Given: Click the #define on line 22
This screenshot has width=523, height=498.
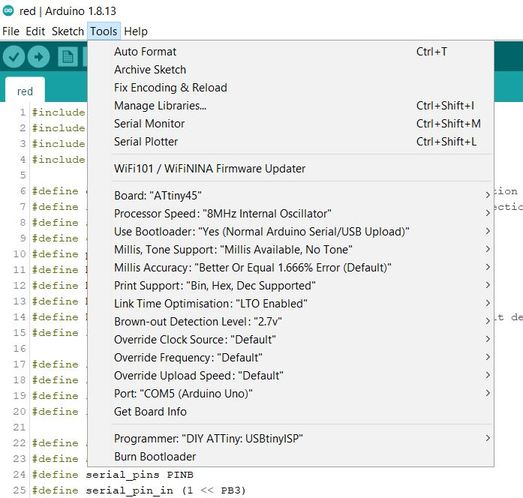Looking at the screenshot, I should pos(55,443).
